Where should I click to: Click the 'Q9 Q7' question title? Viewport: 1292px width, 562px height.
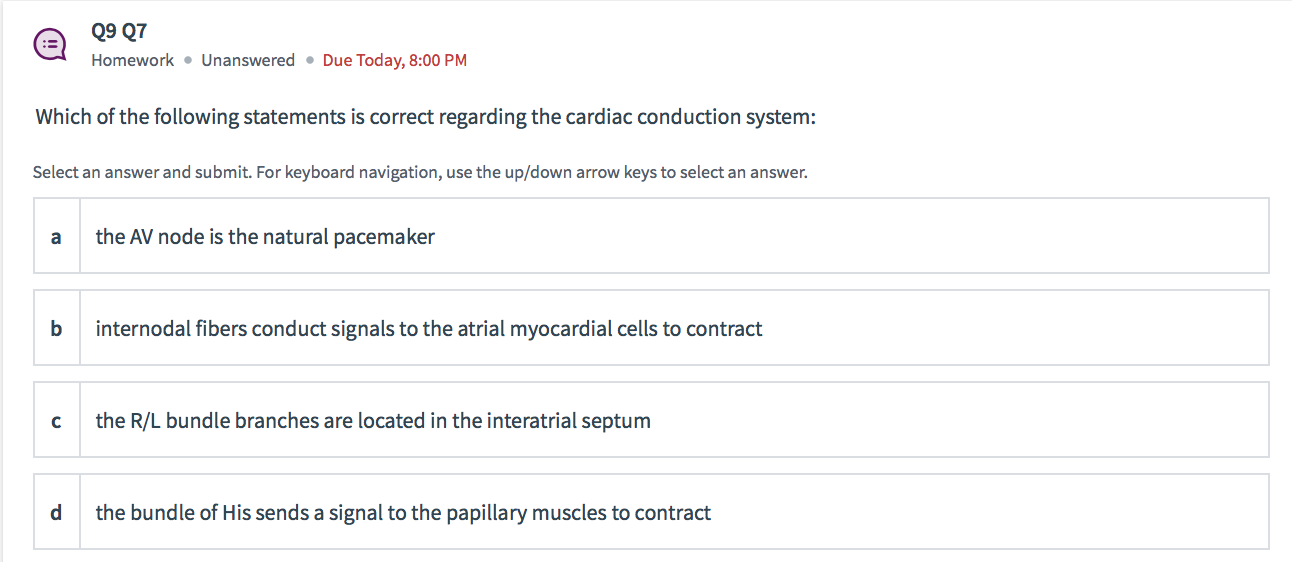119,32
